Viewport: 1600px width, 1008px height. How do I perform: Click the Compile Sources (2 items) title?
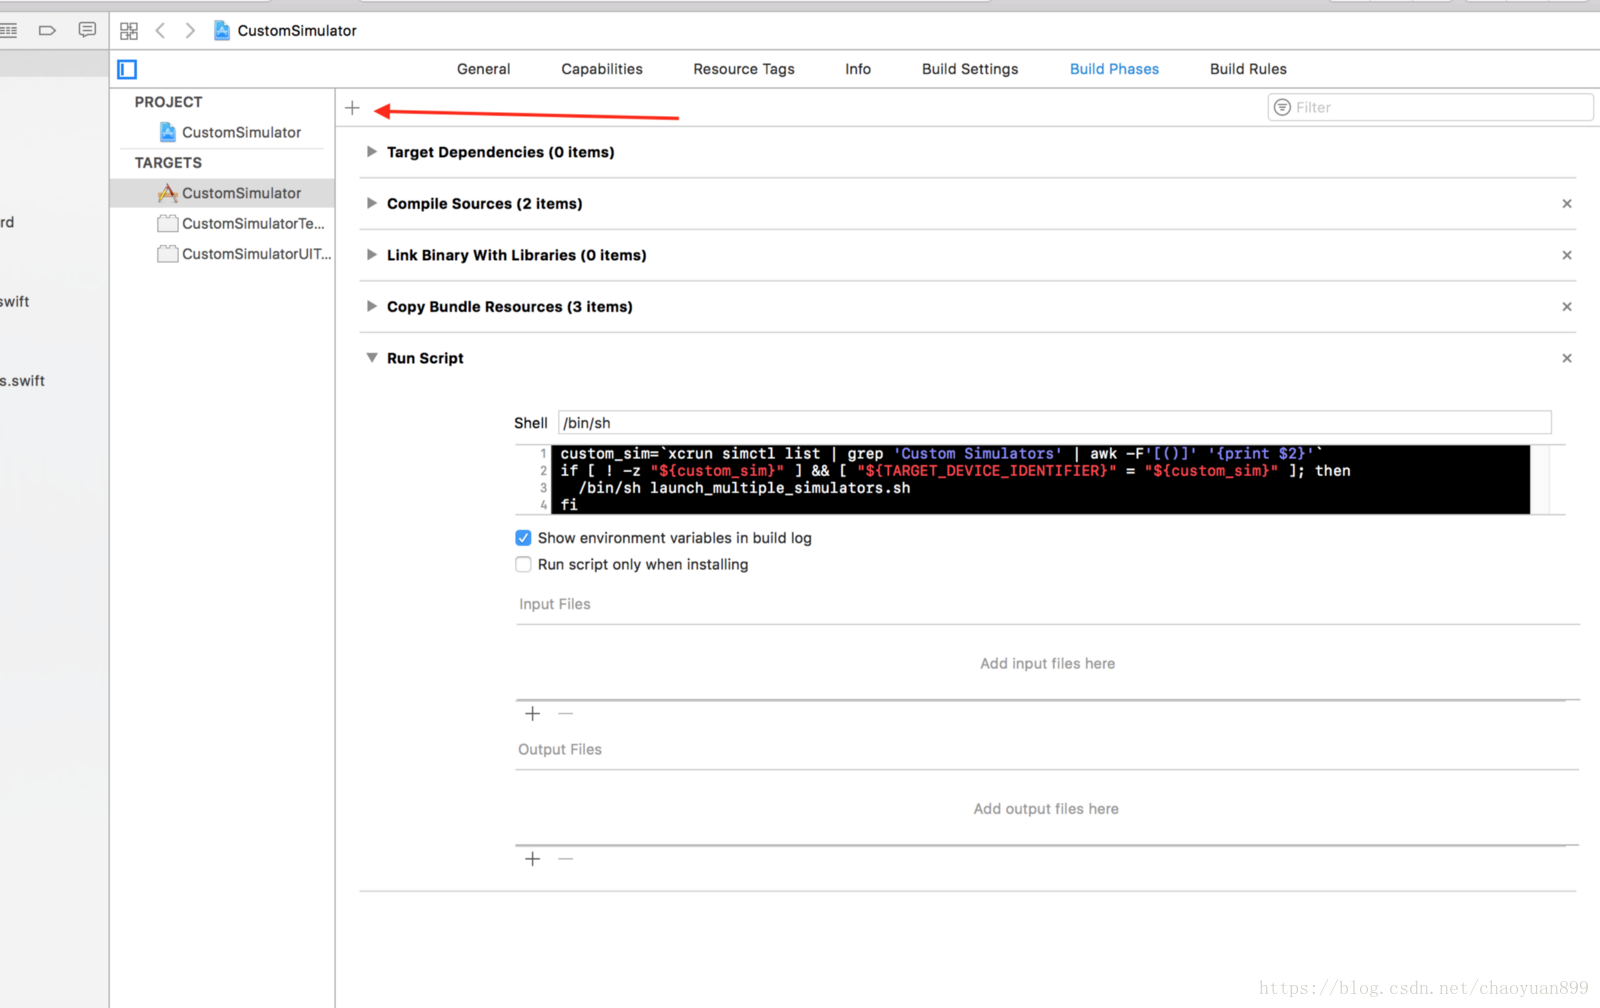click(x=485, y=204)
